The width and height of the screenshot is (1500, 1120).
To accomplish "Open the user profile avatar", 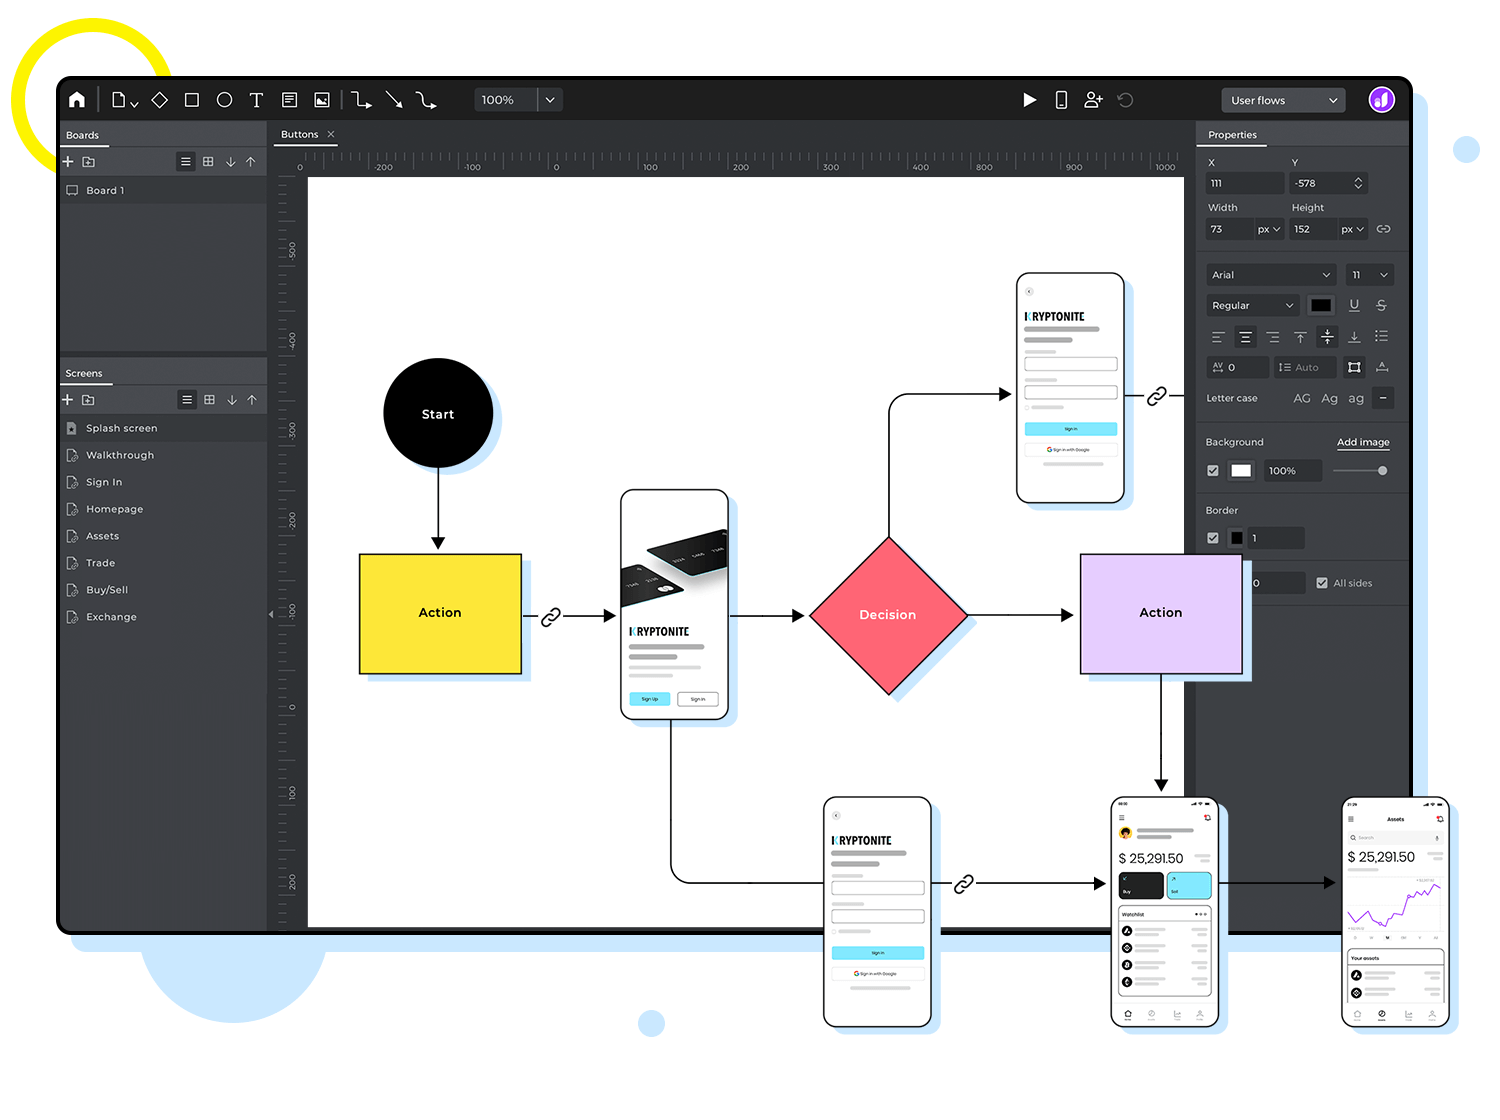I will tap(1381, 100).
